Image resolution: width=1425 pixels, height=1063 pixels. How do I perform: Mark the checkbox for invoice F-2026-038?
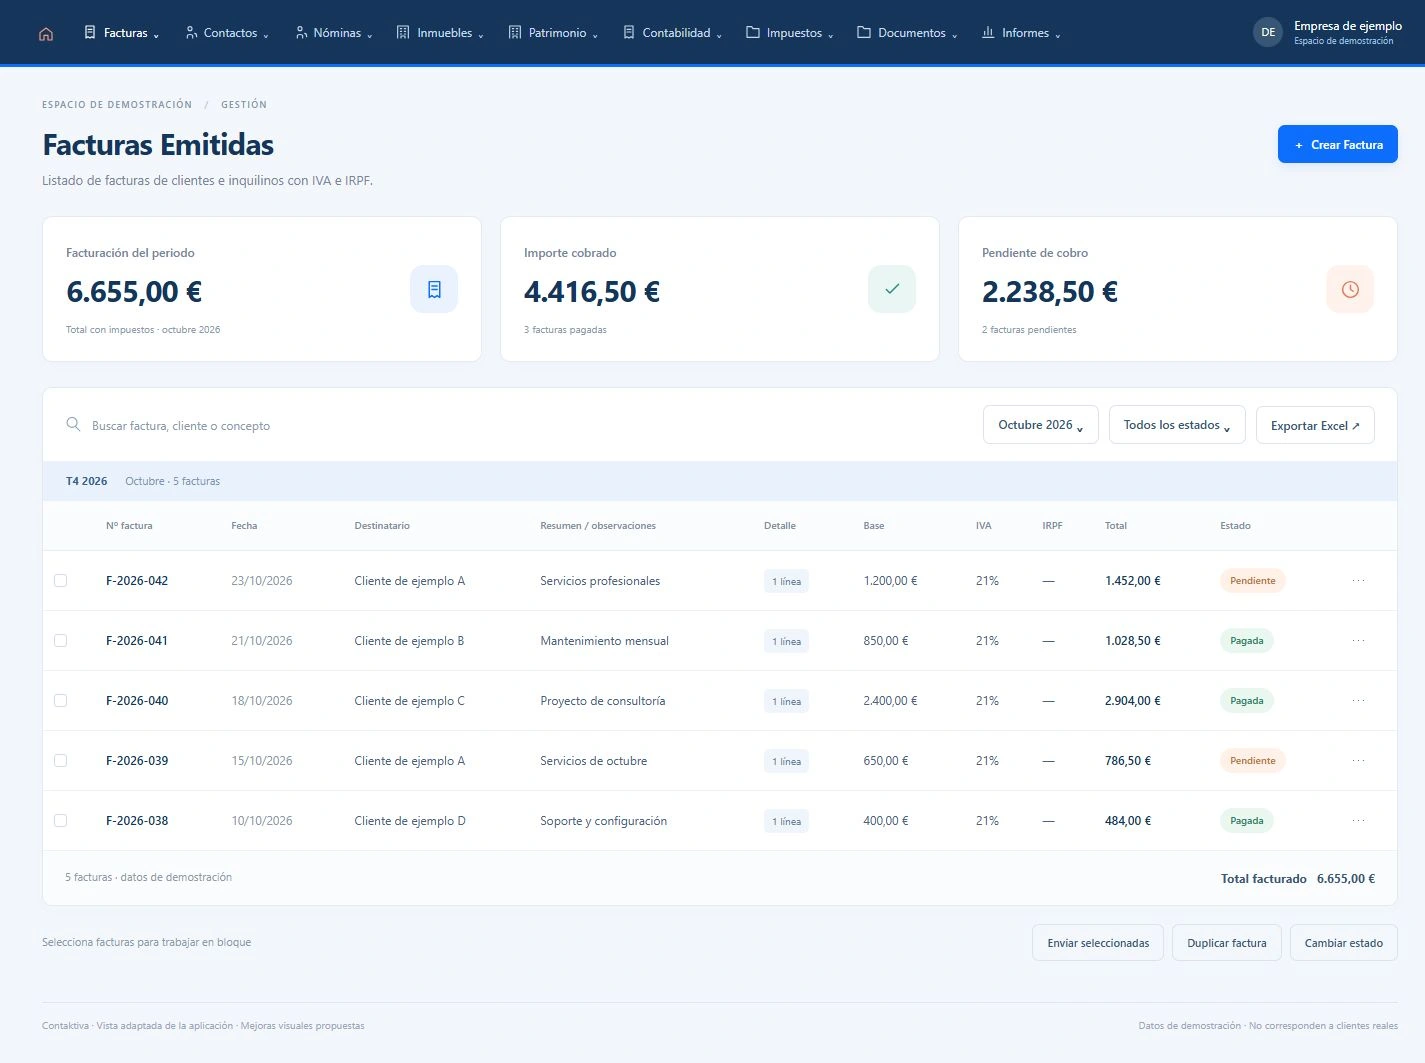pos(60,821)
